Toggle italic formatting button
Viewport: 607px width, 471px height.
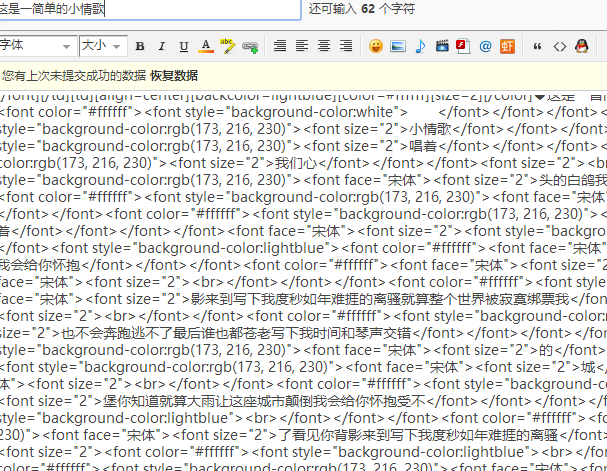162,46
